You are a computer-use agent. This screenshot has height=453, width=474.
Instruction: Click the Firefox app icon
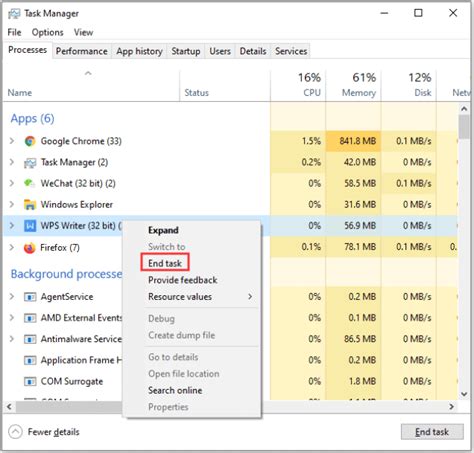(30, 248)
